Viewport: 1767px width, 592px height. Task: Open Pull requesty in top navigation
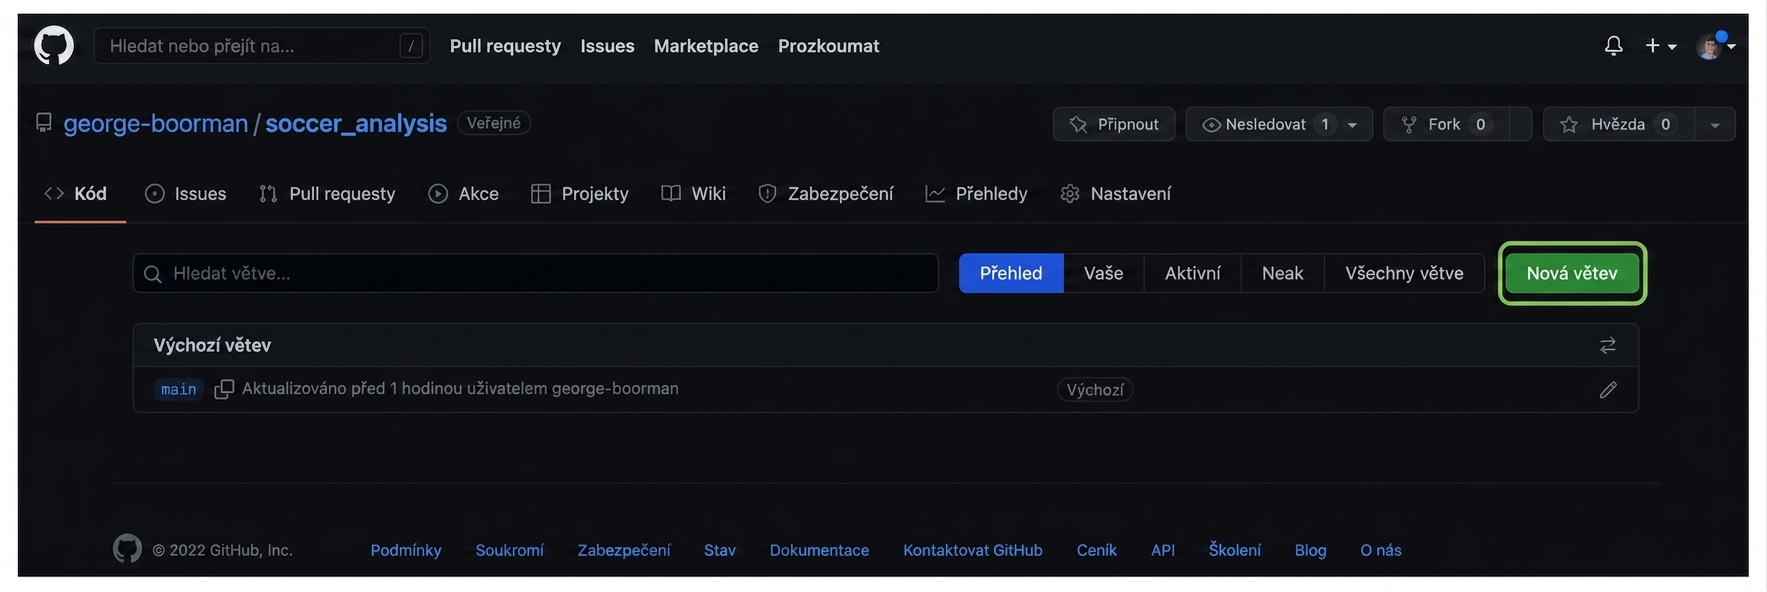(505, 46)
